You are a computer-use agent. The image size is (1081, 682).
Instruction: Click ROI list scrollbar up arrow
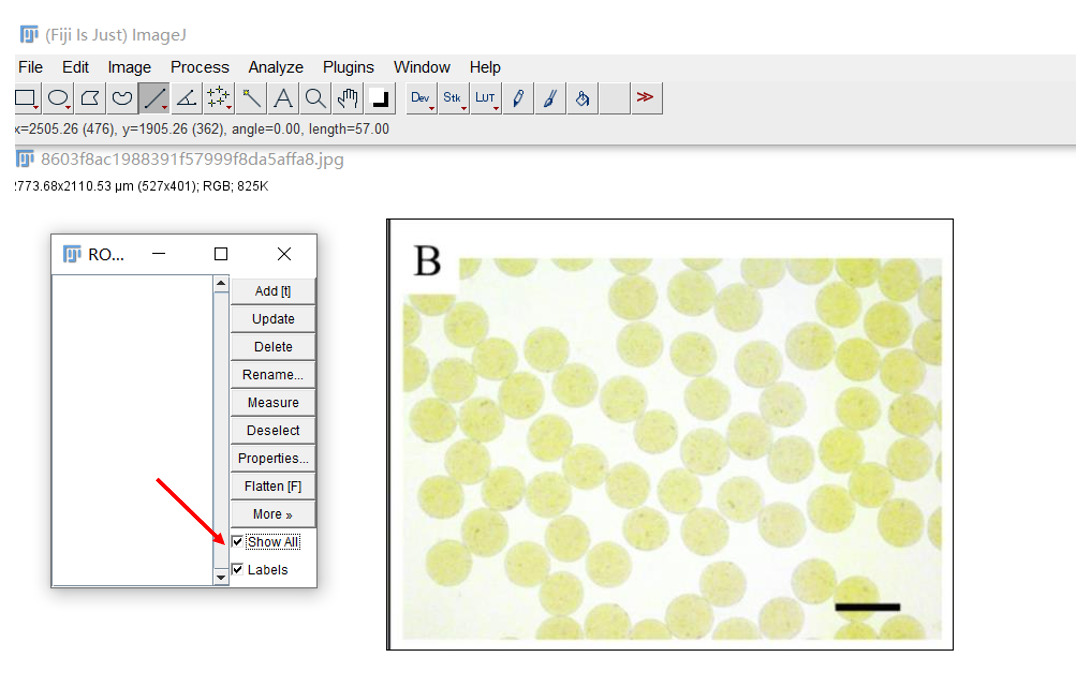pyautogui.click(x=221, y=283)
